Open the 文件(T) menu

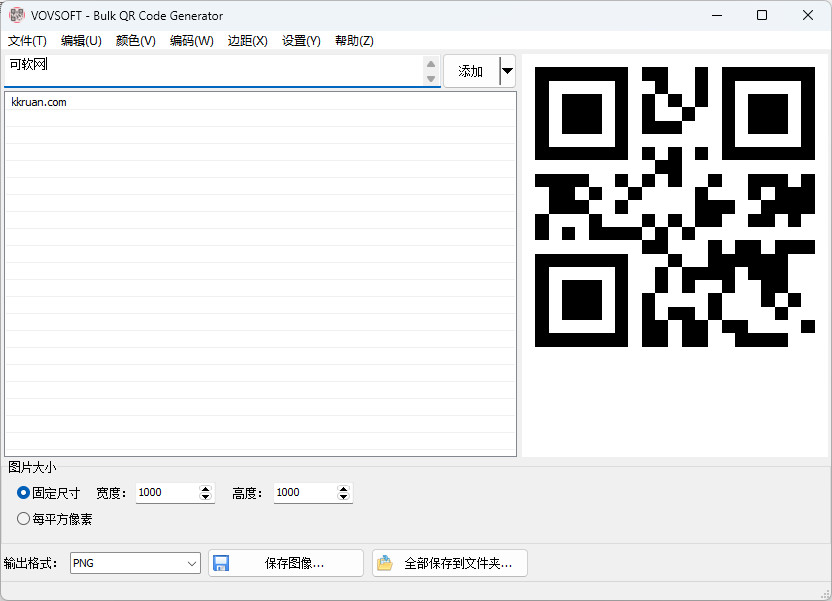click(x=27, y=41)
